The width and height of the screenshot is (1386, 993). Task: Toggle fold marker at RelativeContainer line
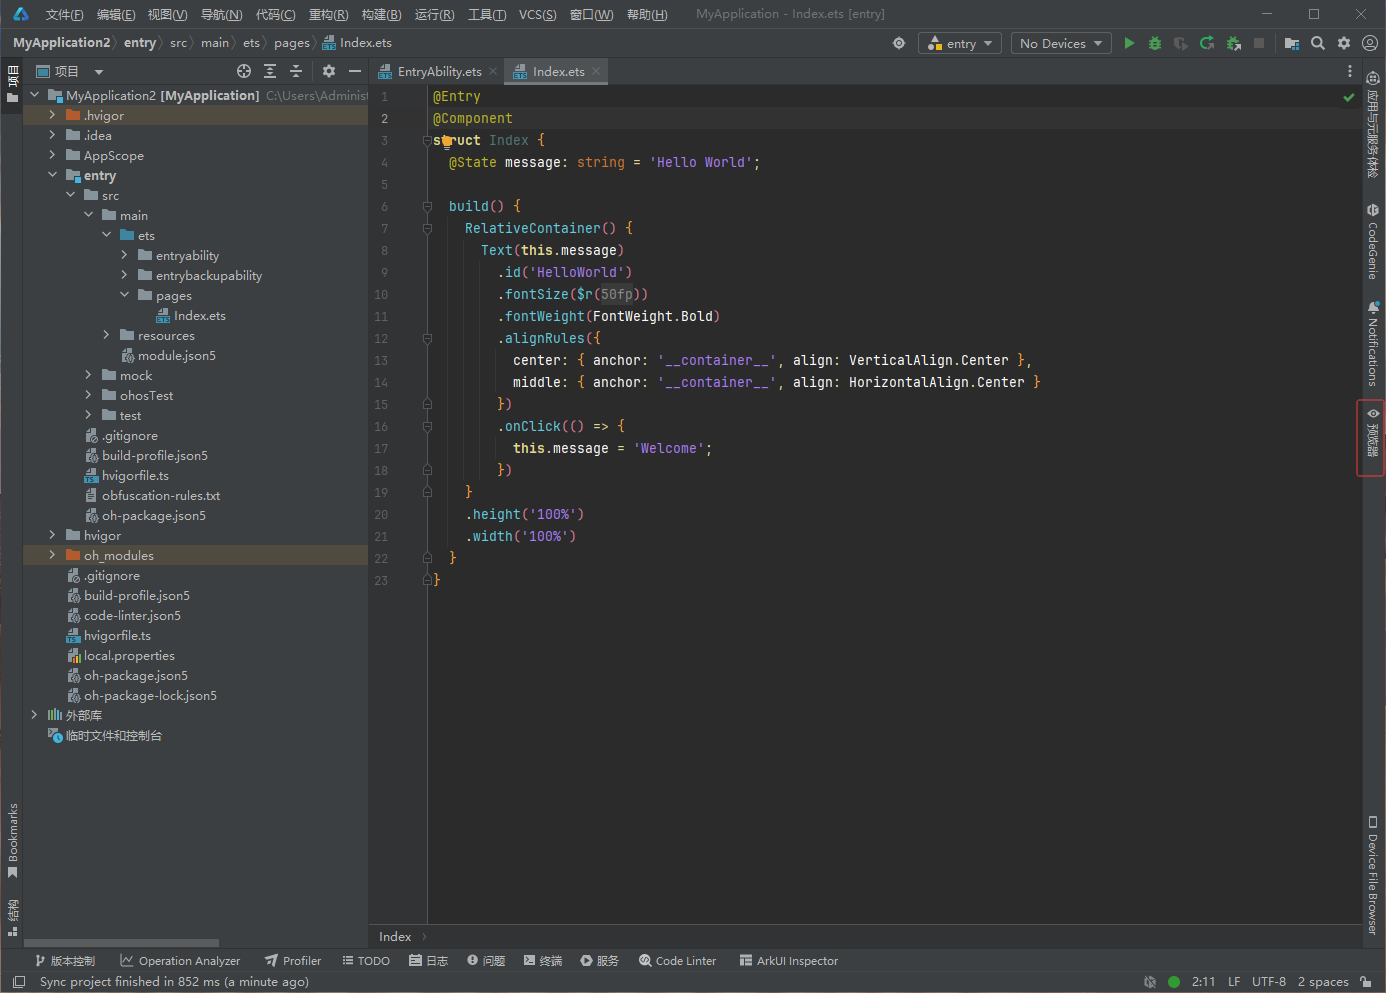(427, 228)
